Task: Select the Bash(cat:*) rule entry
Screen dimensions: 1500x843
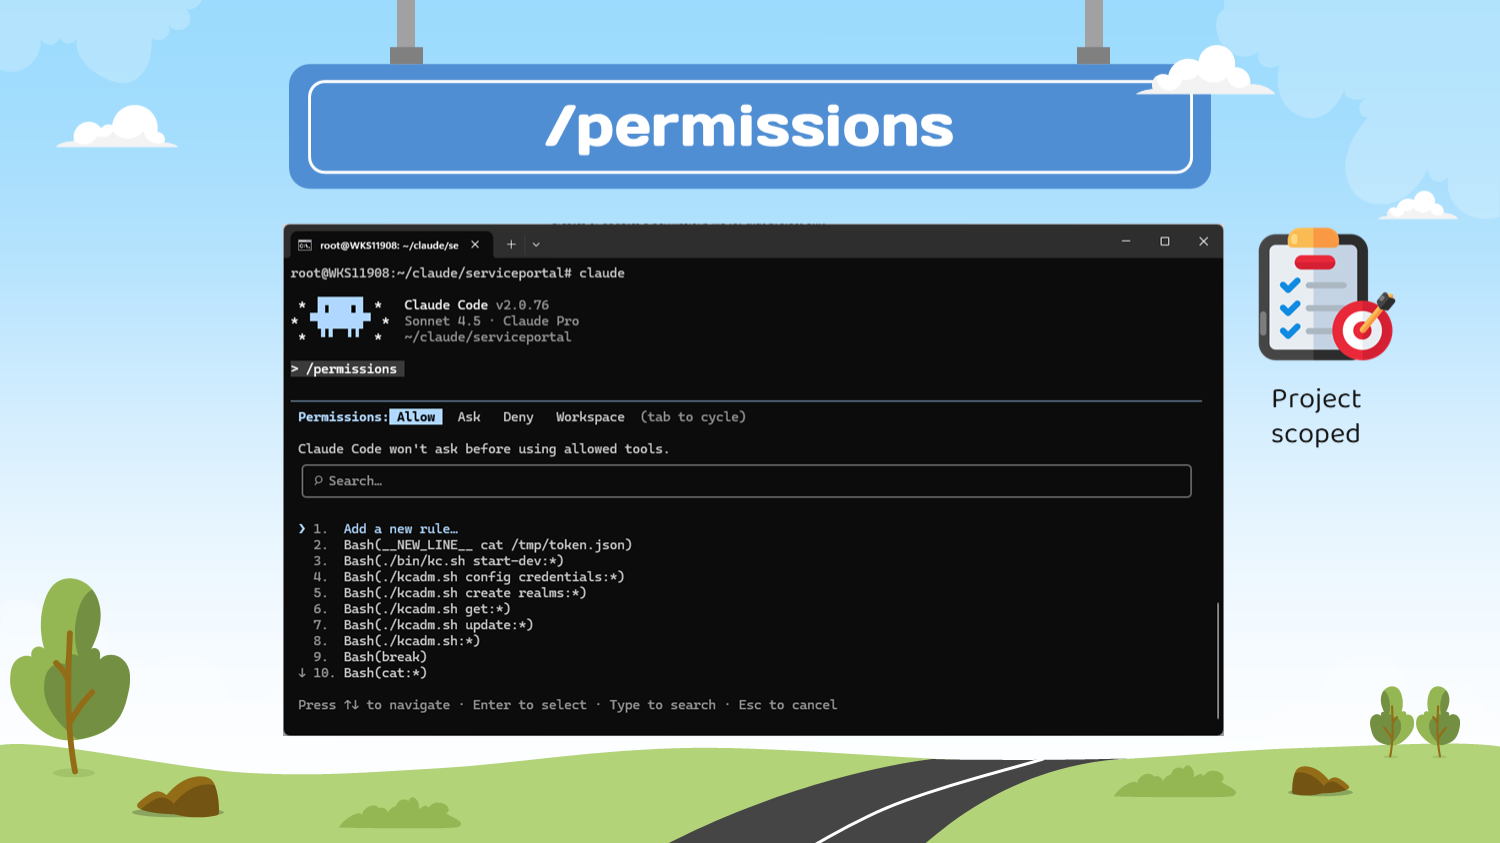Action: (385, 673)
